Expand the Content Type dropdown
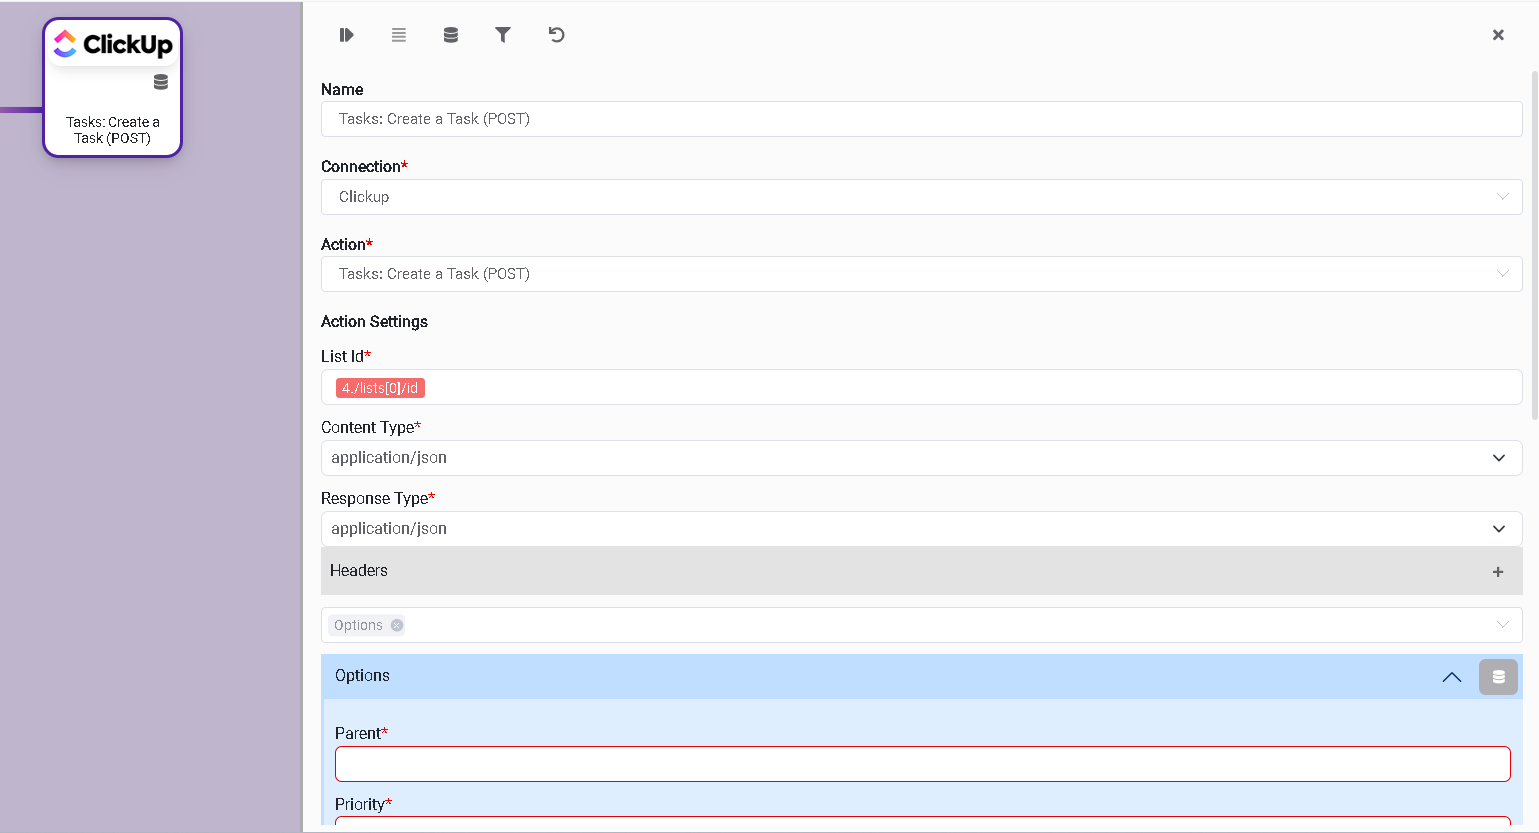The image size is (1539, 833). [x=920, y=458]
